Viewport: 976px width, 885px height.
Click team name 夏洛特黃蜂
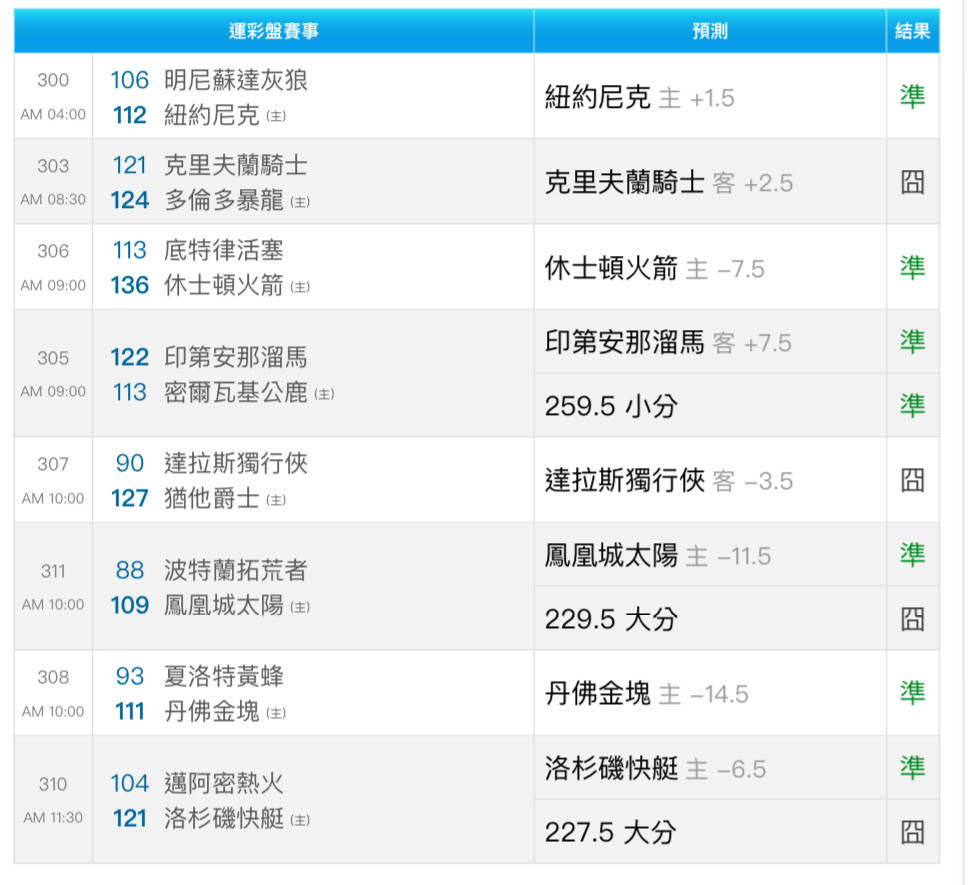pyautogui.click(x=224, y=677)
